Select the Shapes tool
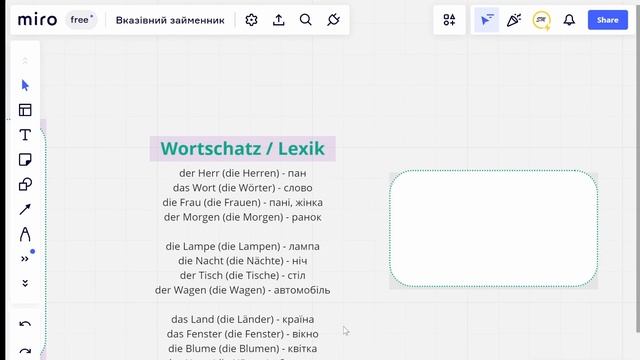This screenshot has width=640, height=360. click(x=25, y=184)
